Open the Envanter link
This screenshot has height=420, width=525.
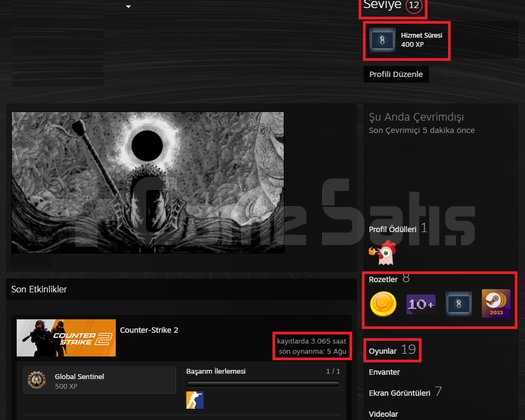click(384, 372)
